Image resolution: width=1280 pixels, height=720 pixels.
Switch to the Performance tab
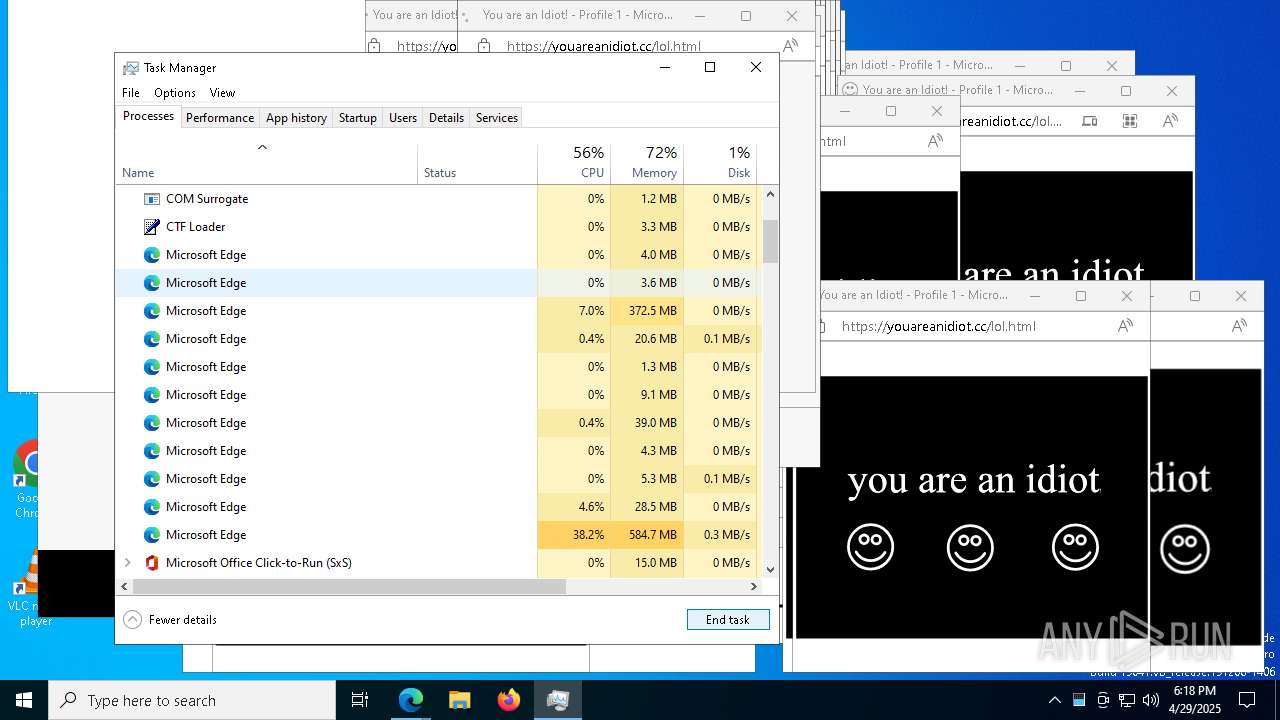(x=220, y=117)
